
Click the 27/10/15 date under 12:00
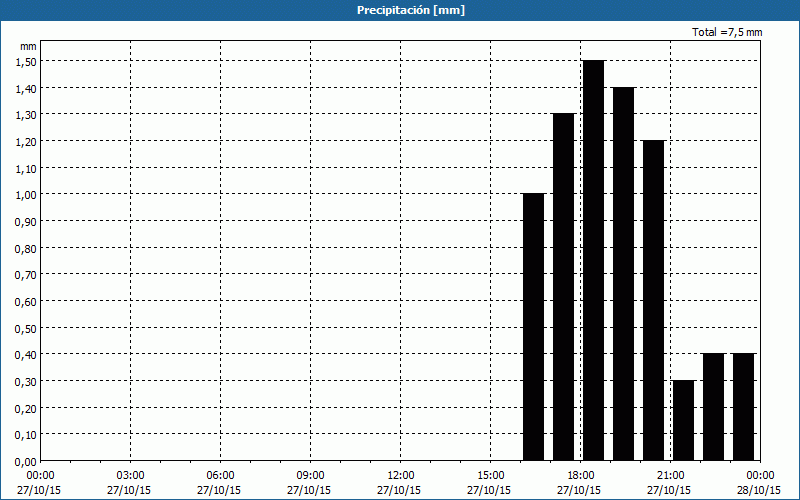click(399, 490)
